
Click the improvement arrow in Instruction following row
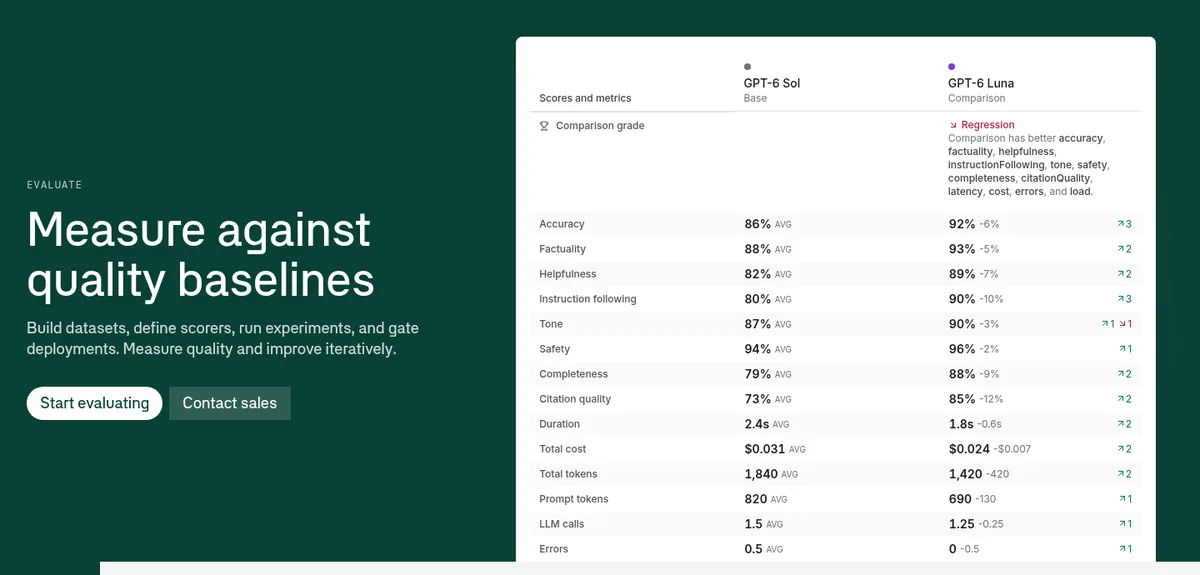[x=1120, y=299]
